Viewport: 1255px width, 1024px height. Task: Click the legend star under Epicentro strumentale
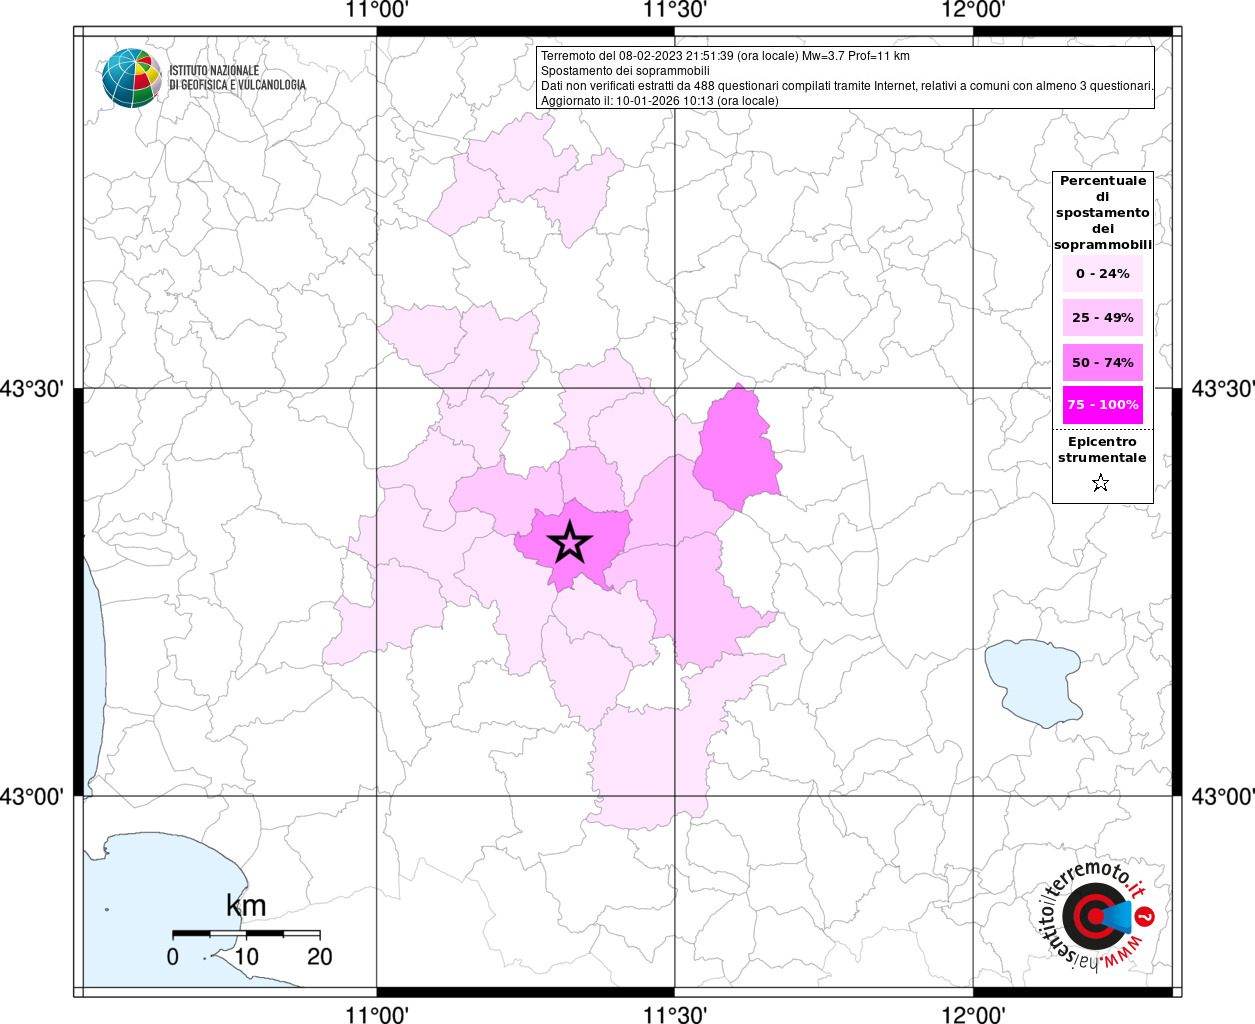point(1101,483)
